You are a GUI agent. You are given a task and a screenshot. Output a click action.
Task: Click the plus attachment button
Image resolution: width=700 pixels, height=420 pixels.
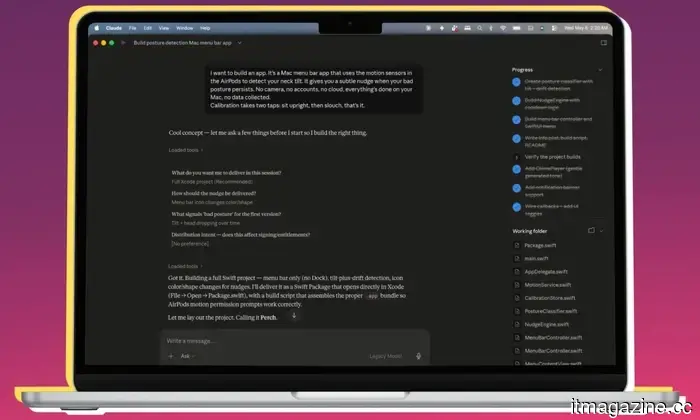(171, 356)
